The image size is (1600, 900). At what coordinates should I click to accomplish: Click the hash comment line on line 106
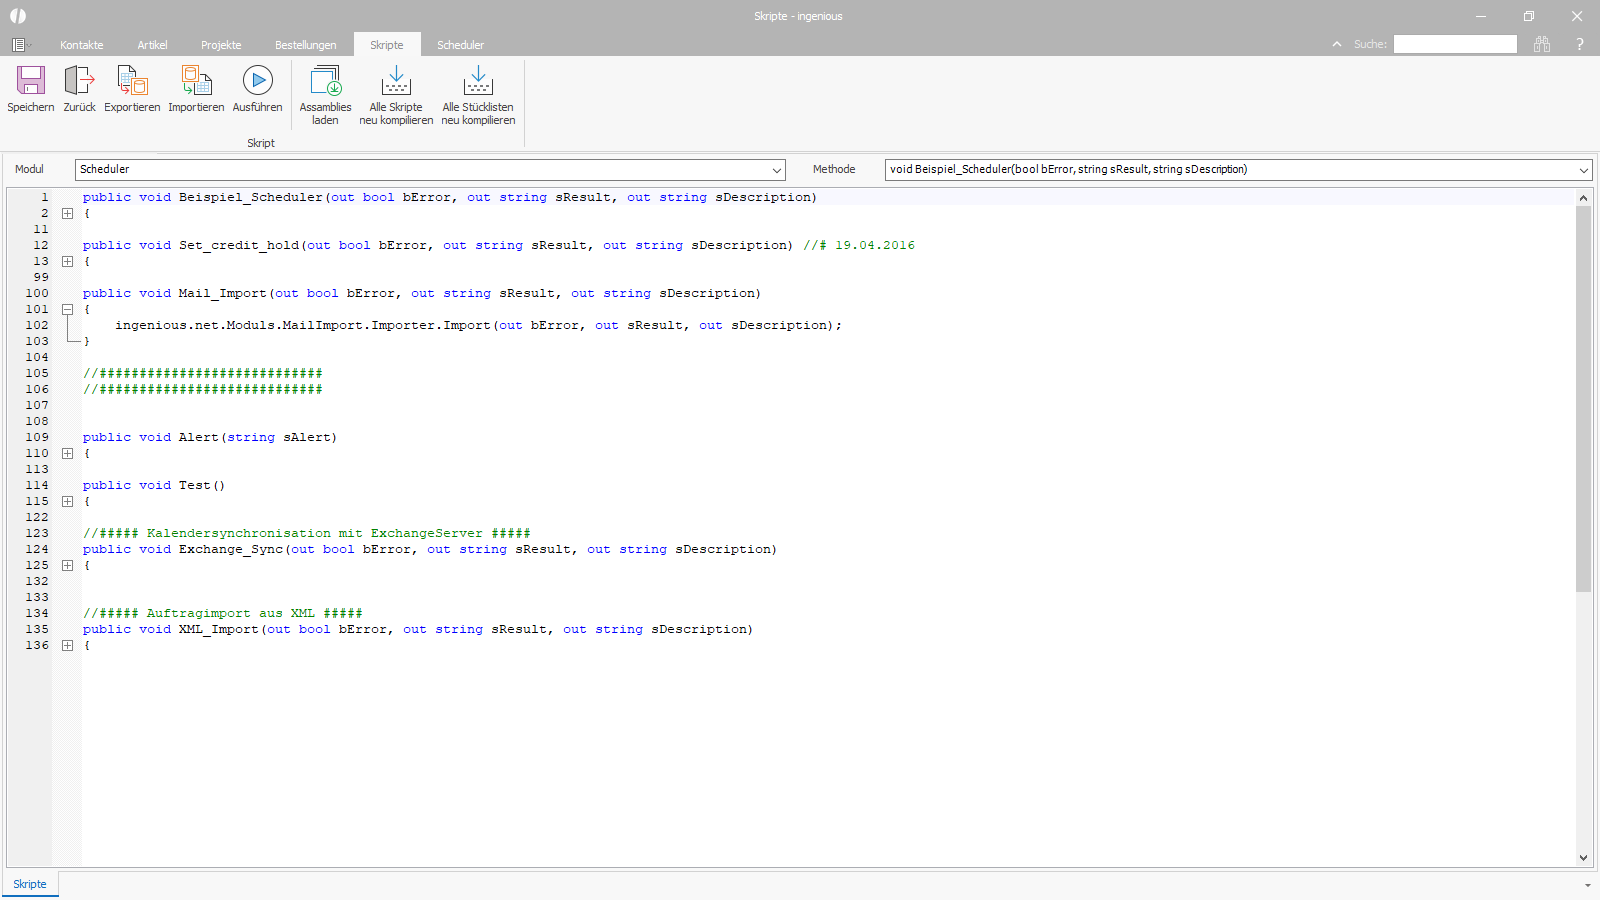pyautogui.click(x=203, y=389)
